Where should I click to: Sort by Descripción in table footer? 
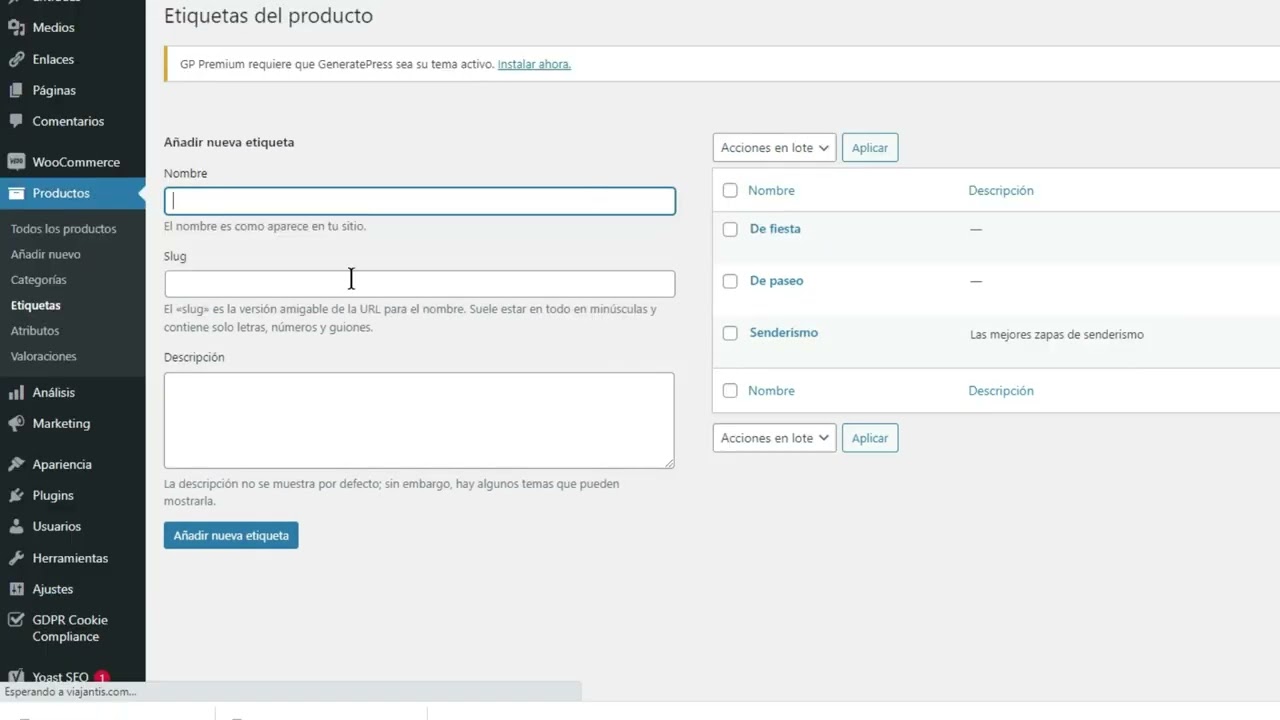pyautogui.click(x=1001, y=391)
